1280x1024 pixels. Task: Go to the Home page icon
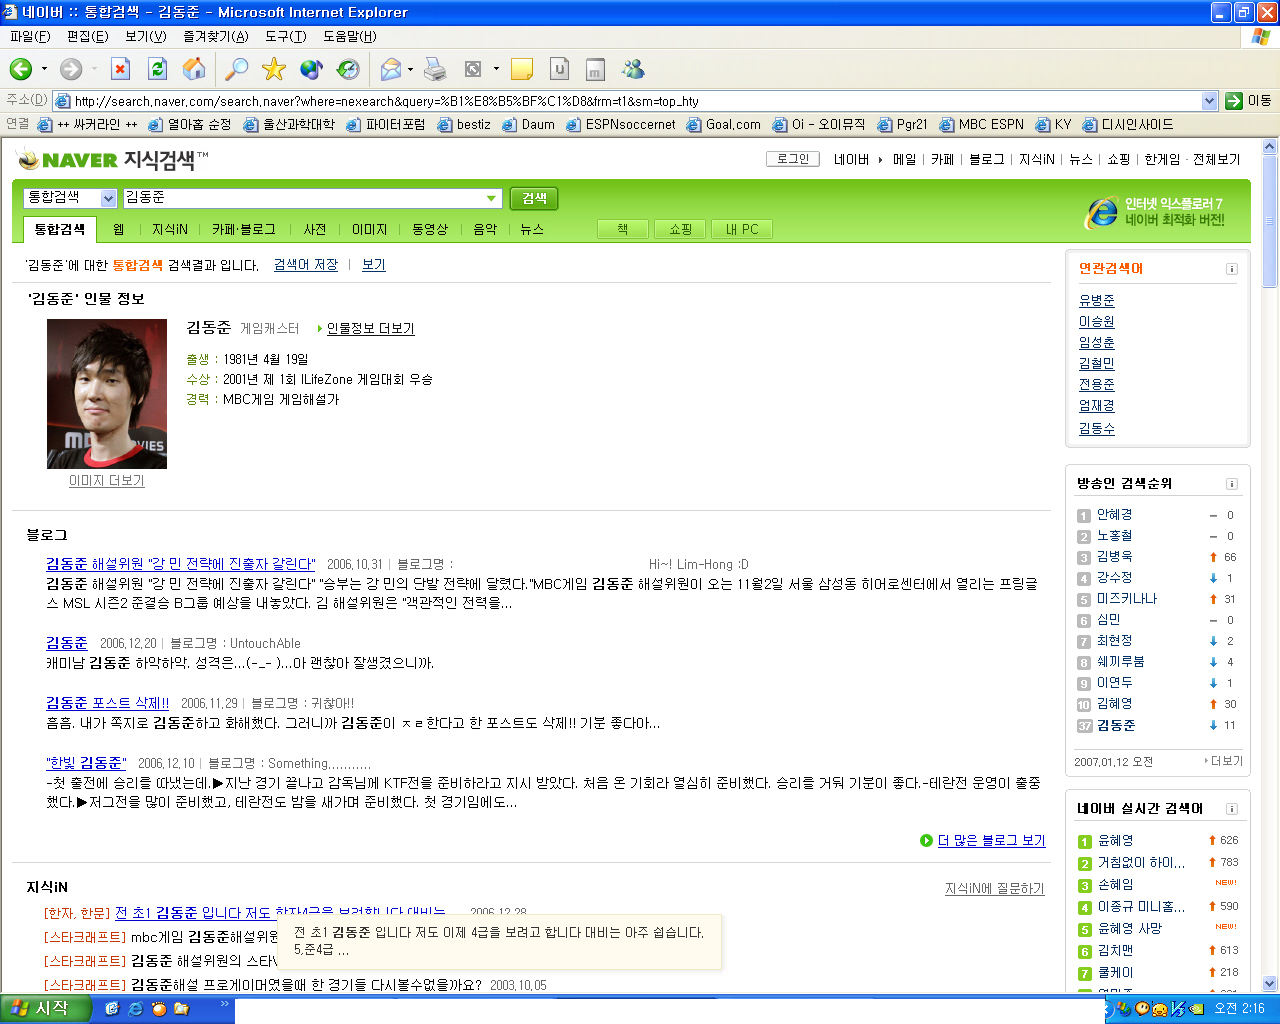[194, 69]
